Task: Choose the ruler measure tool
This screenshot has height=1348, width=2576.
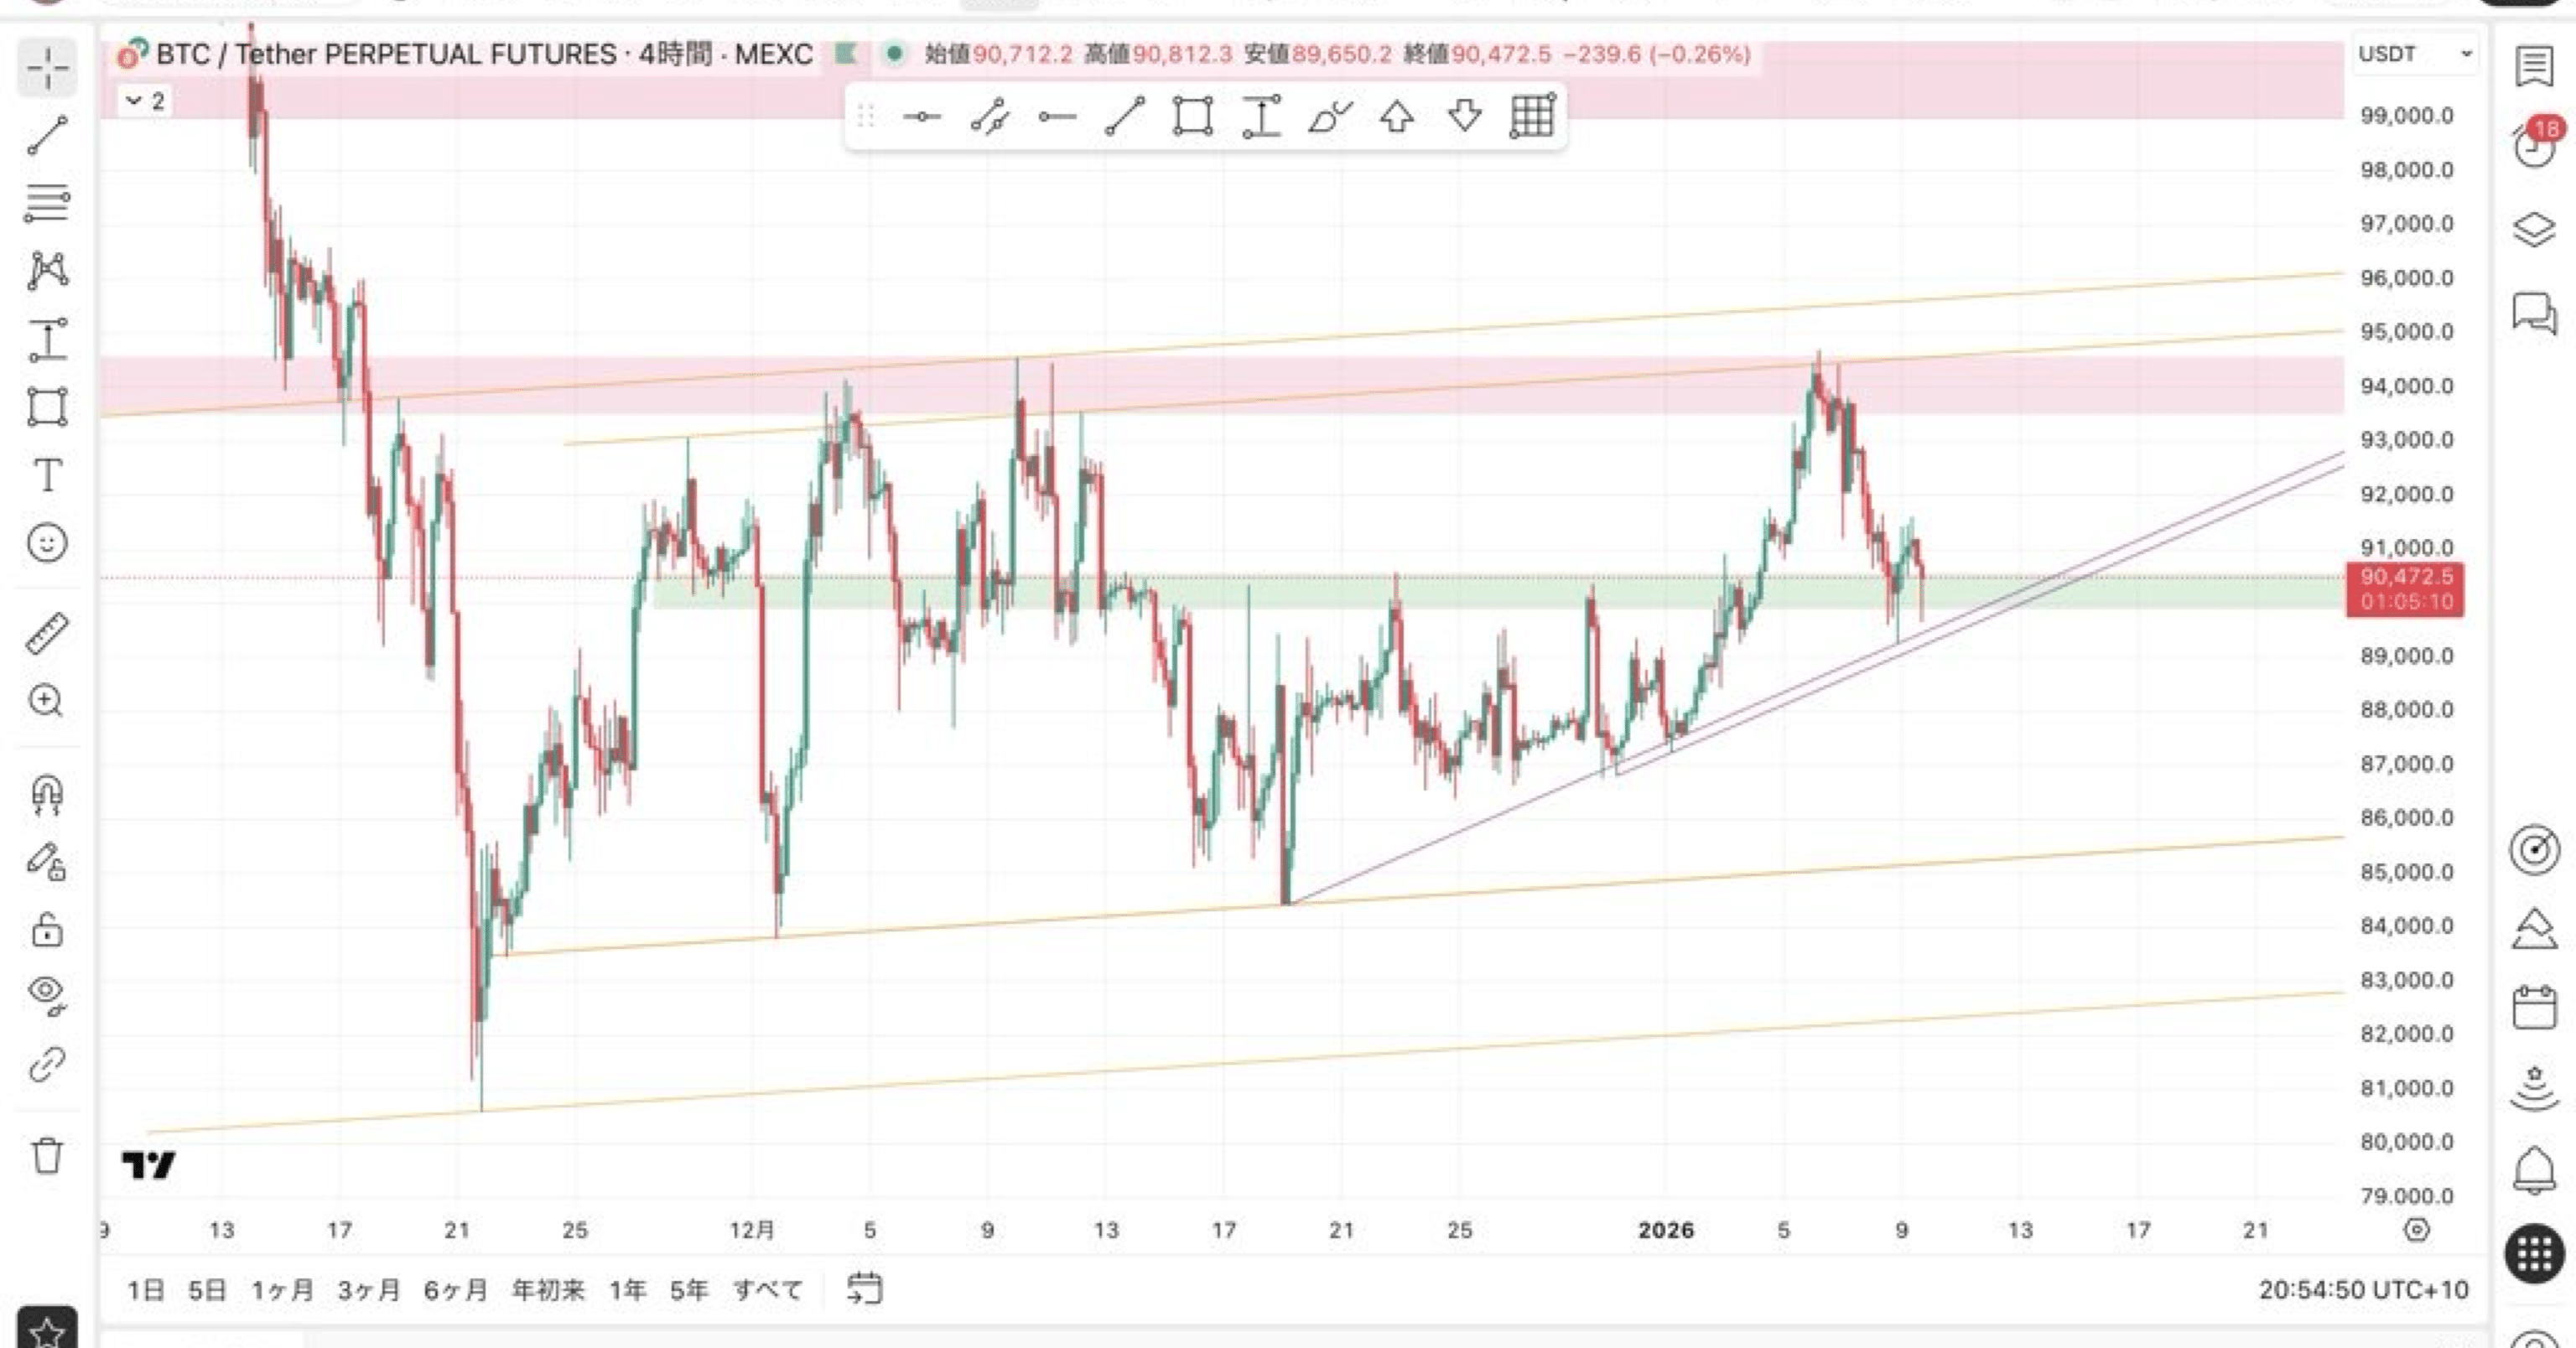Action: (x=47, y=633)
